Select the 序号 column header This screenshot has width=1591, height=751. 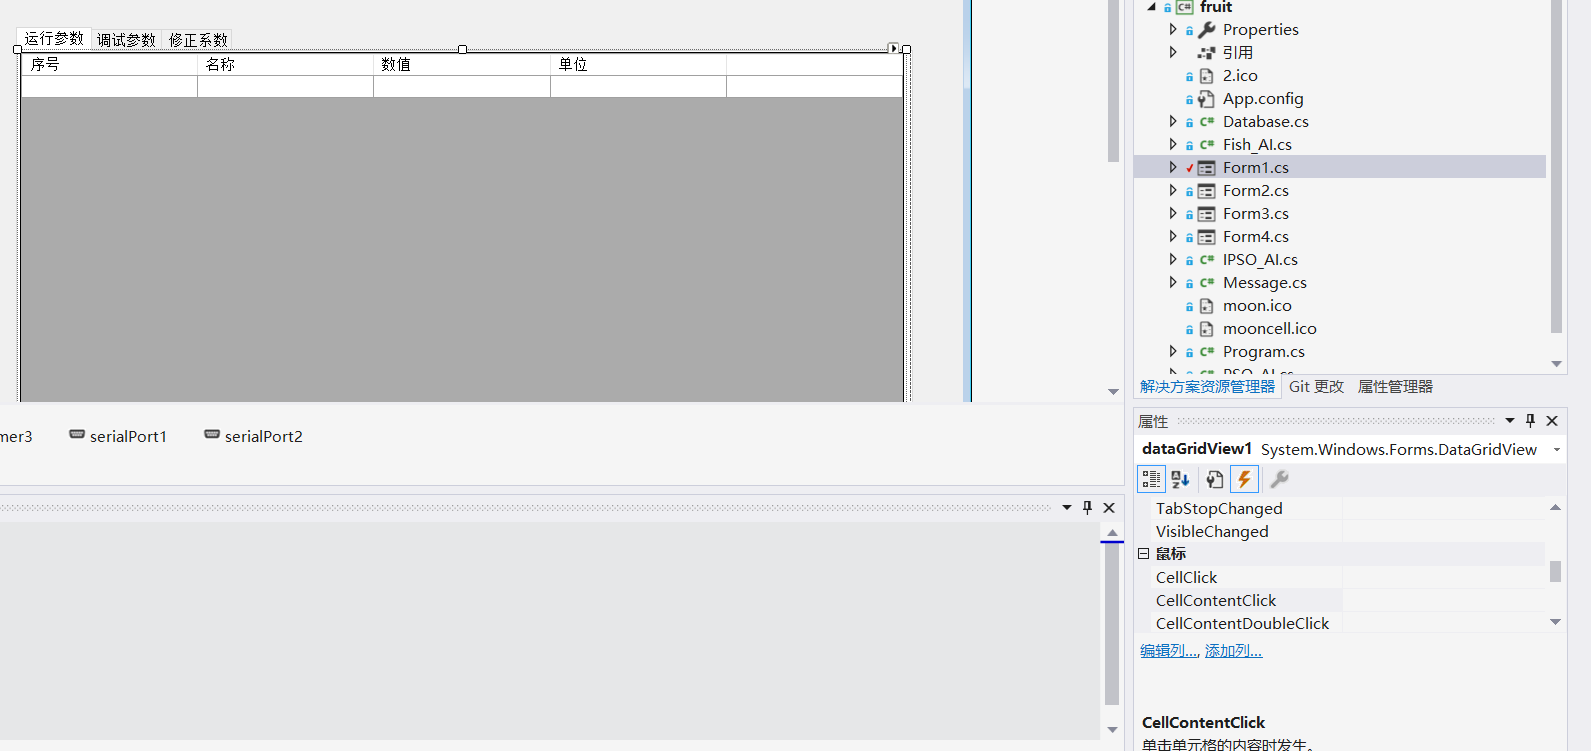110,64
